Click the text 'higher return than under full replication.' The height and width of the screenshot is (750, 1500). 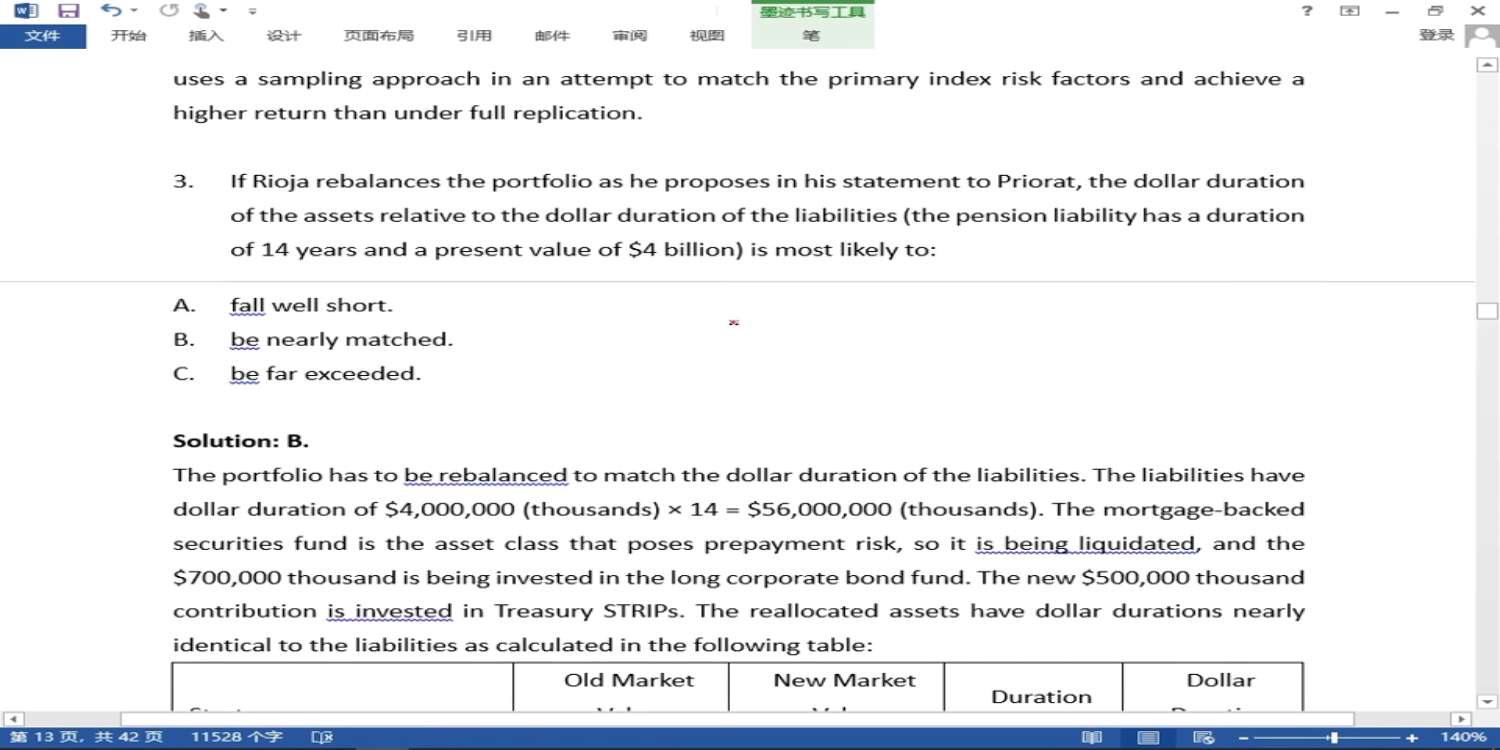point(408,113)
